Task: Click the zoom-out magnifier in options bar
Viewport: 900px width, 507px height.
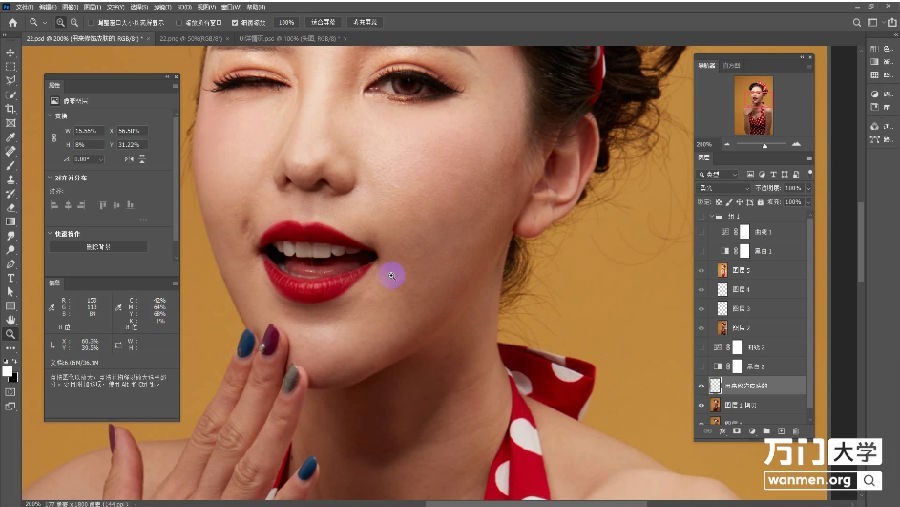Action: pyautogui.click(x=74, y=22)
